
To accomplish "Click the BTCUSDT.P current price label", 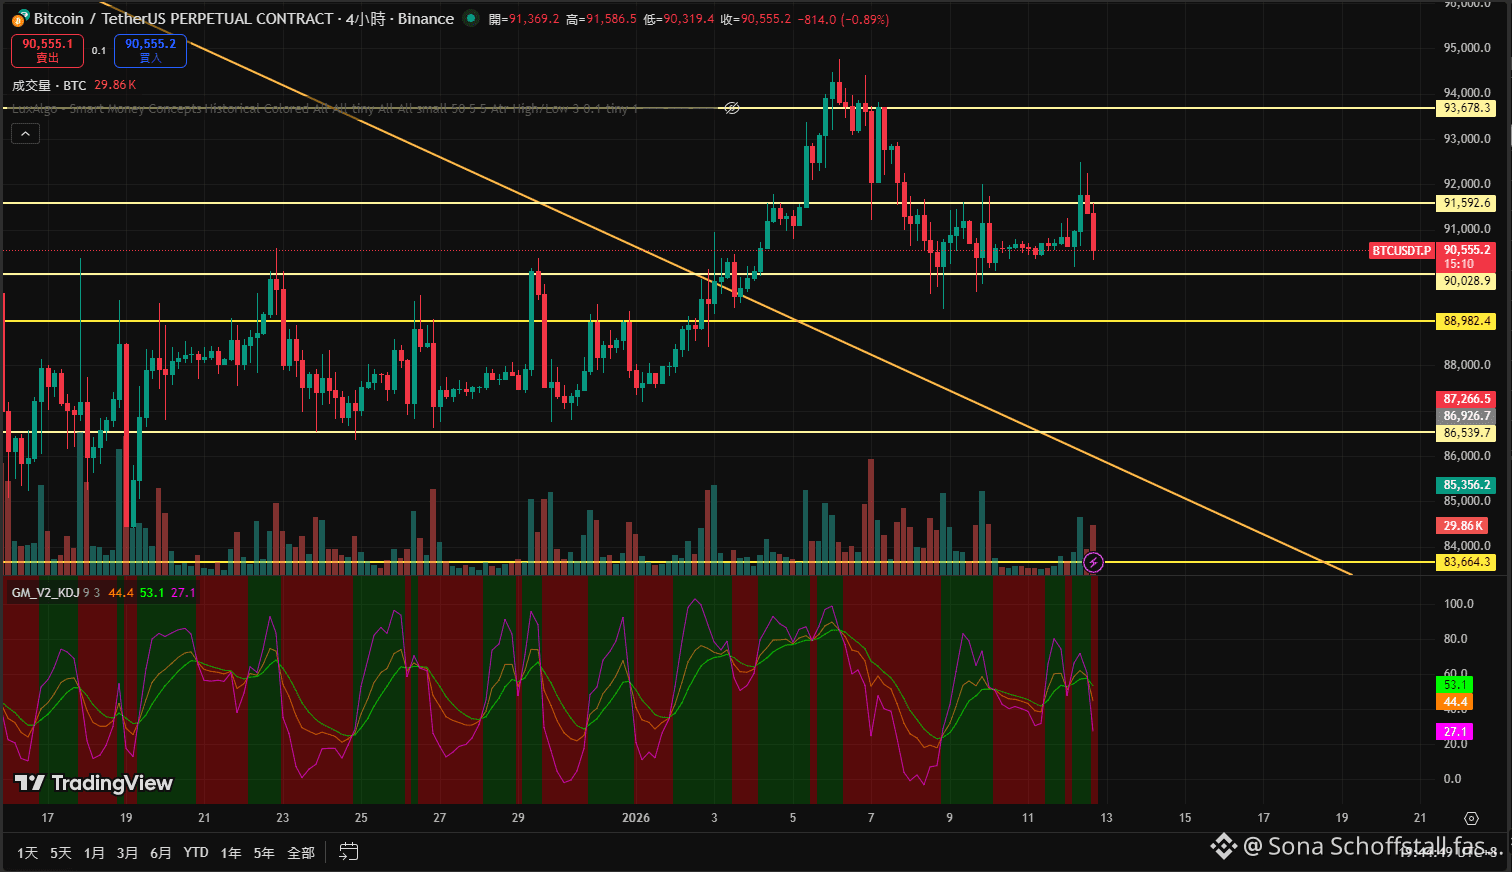I will [x=1401, y=251].
